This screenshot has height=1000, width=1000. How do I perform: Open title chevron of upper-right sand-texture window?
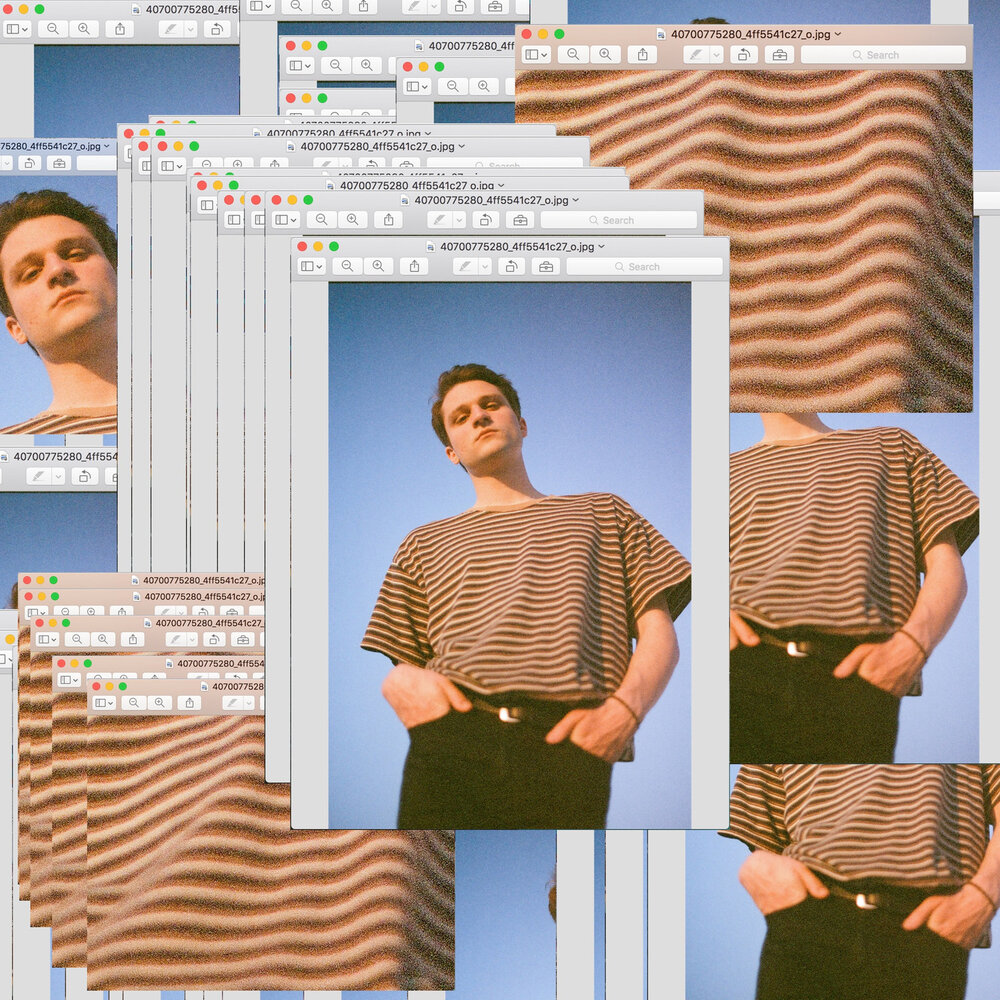(x=838, y=34)
